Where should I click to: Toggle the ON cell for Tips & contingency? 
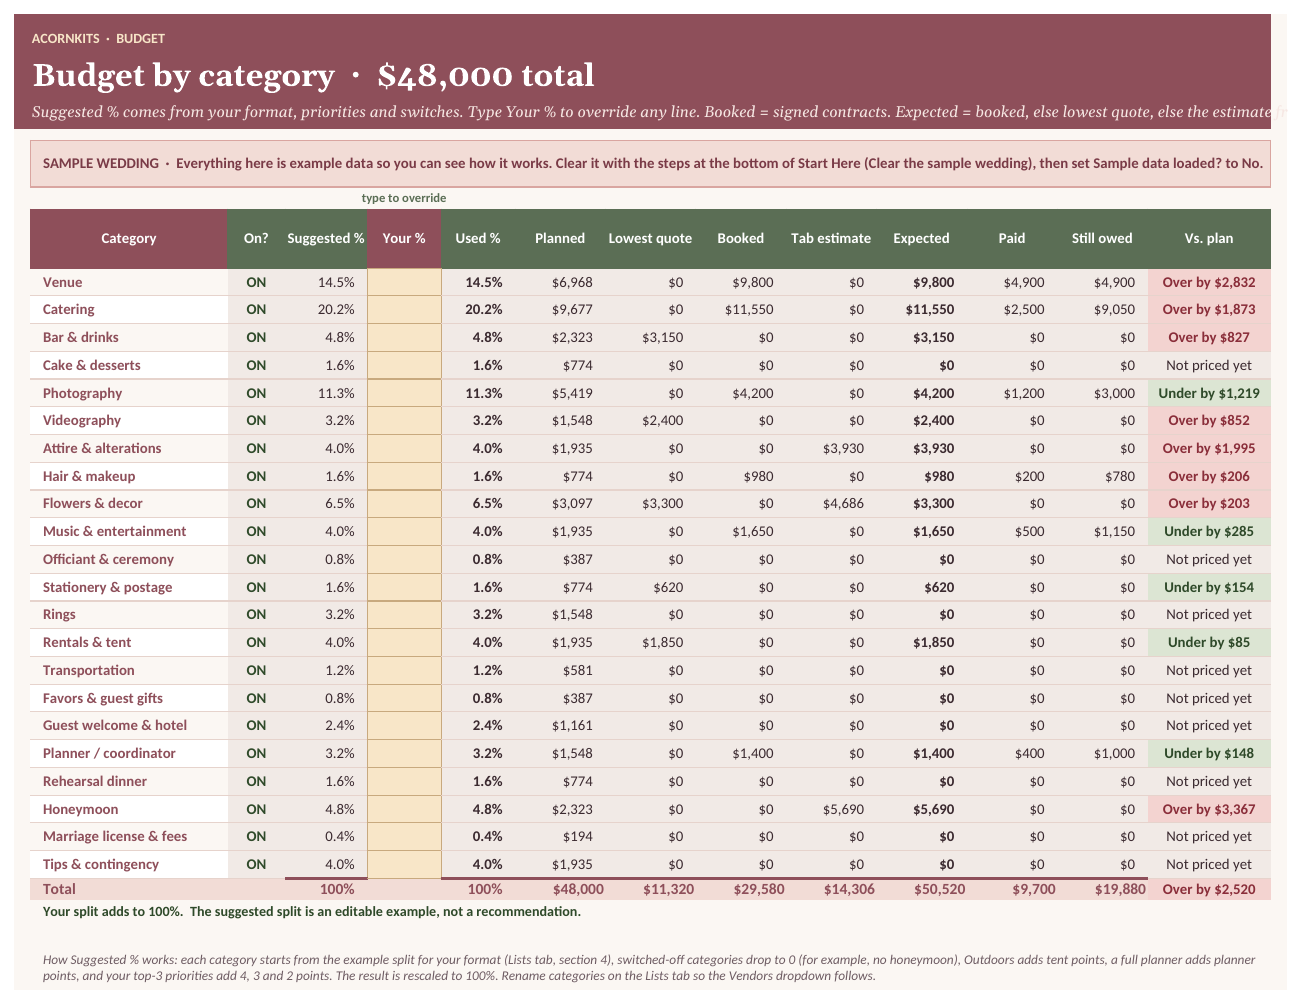click(x=256, y=864)
